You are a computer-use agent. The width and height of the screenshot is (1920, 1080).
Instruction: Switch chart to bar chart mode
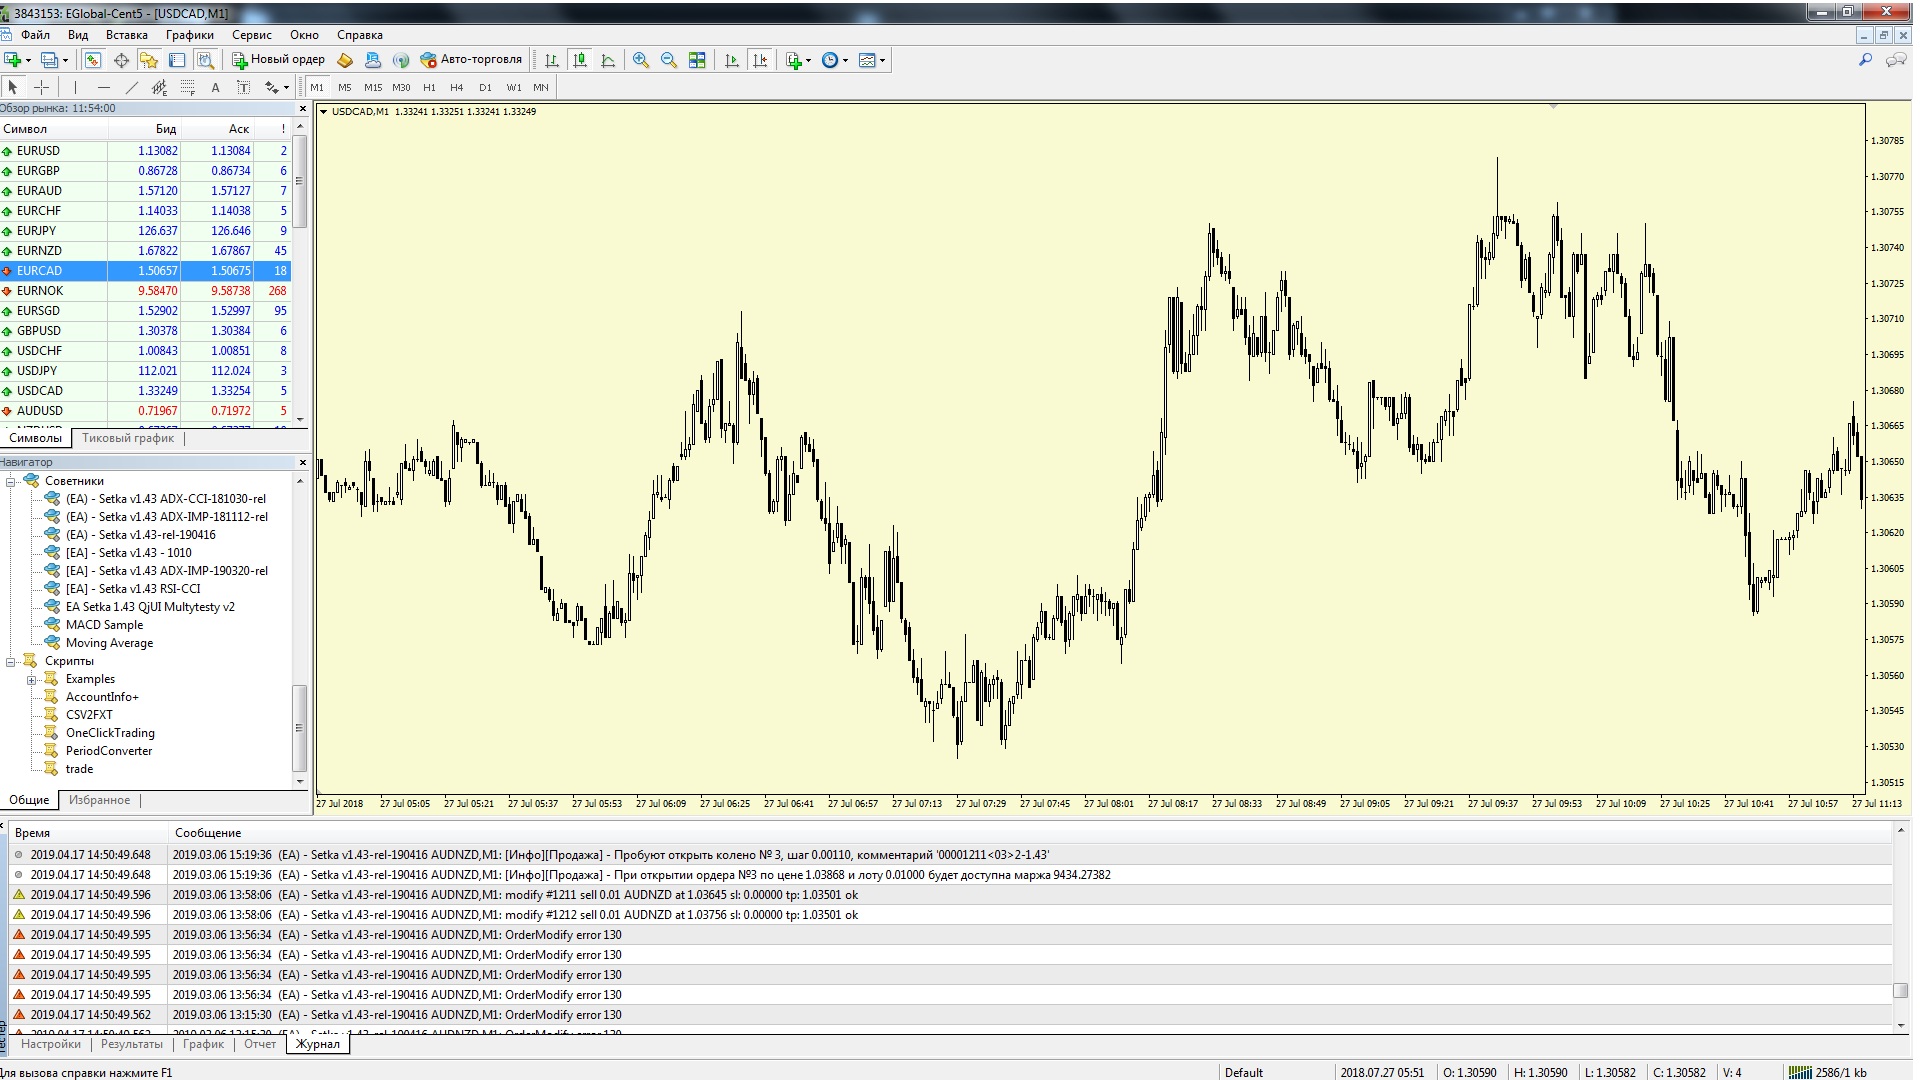pos(551,60)
